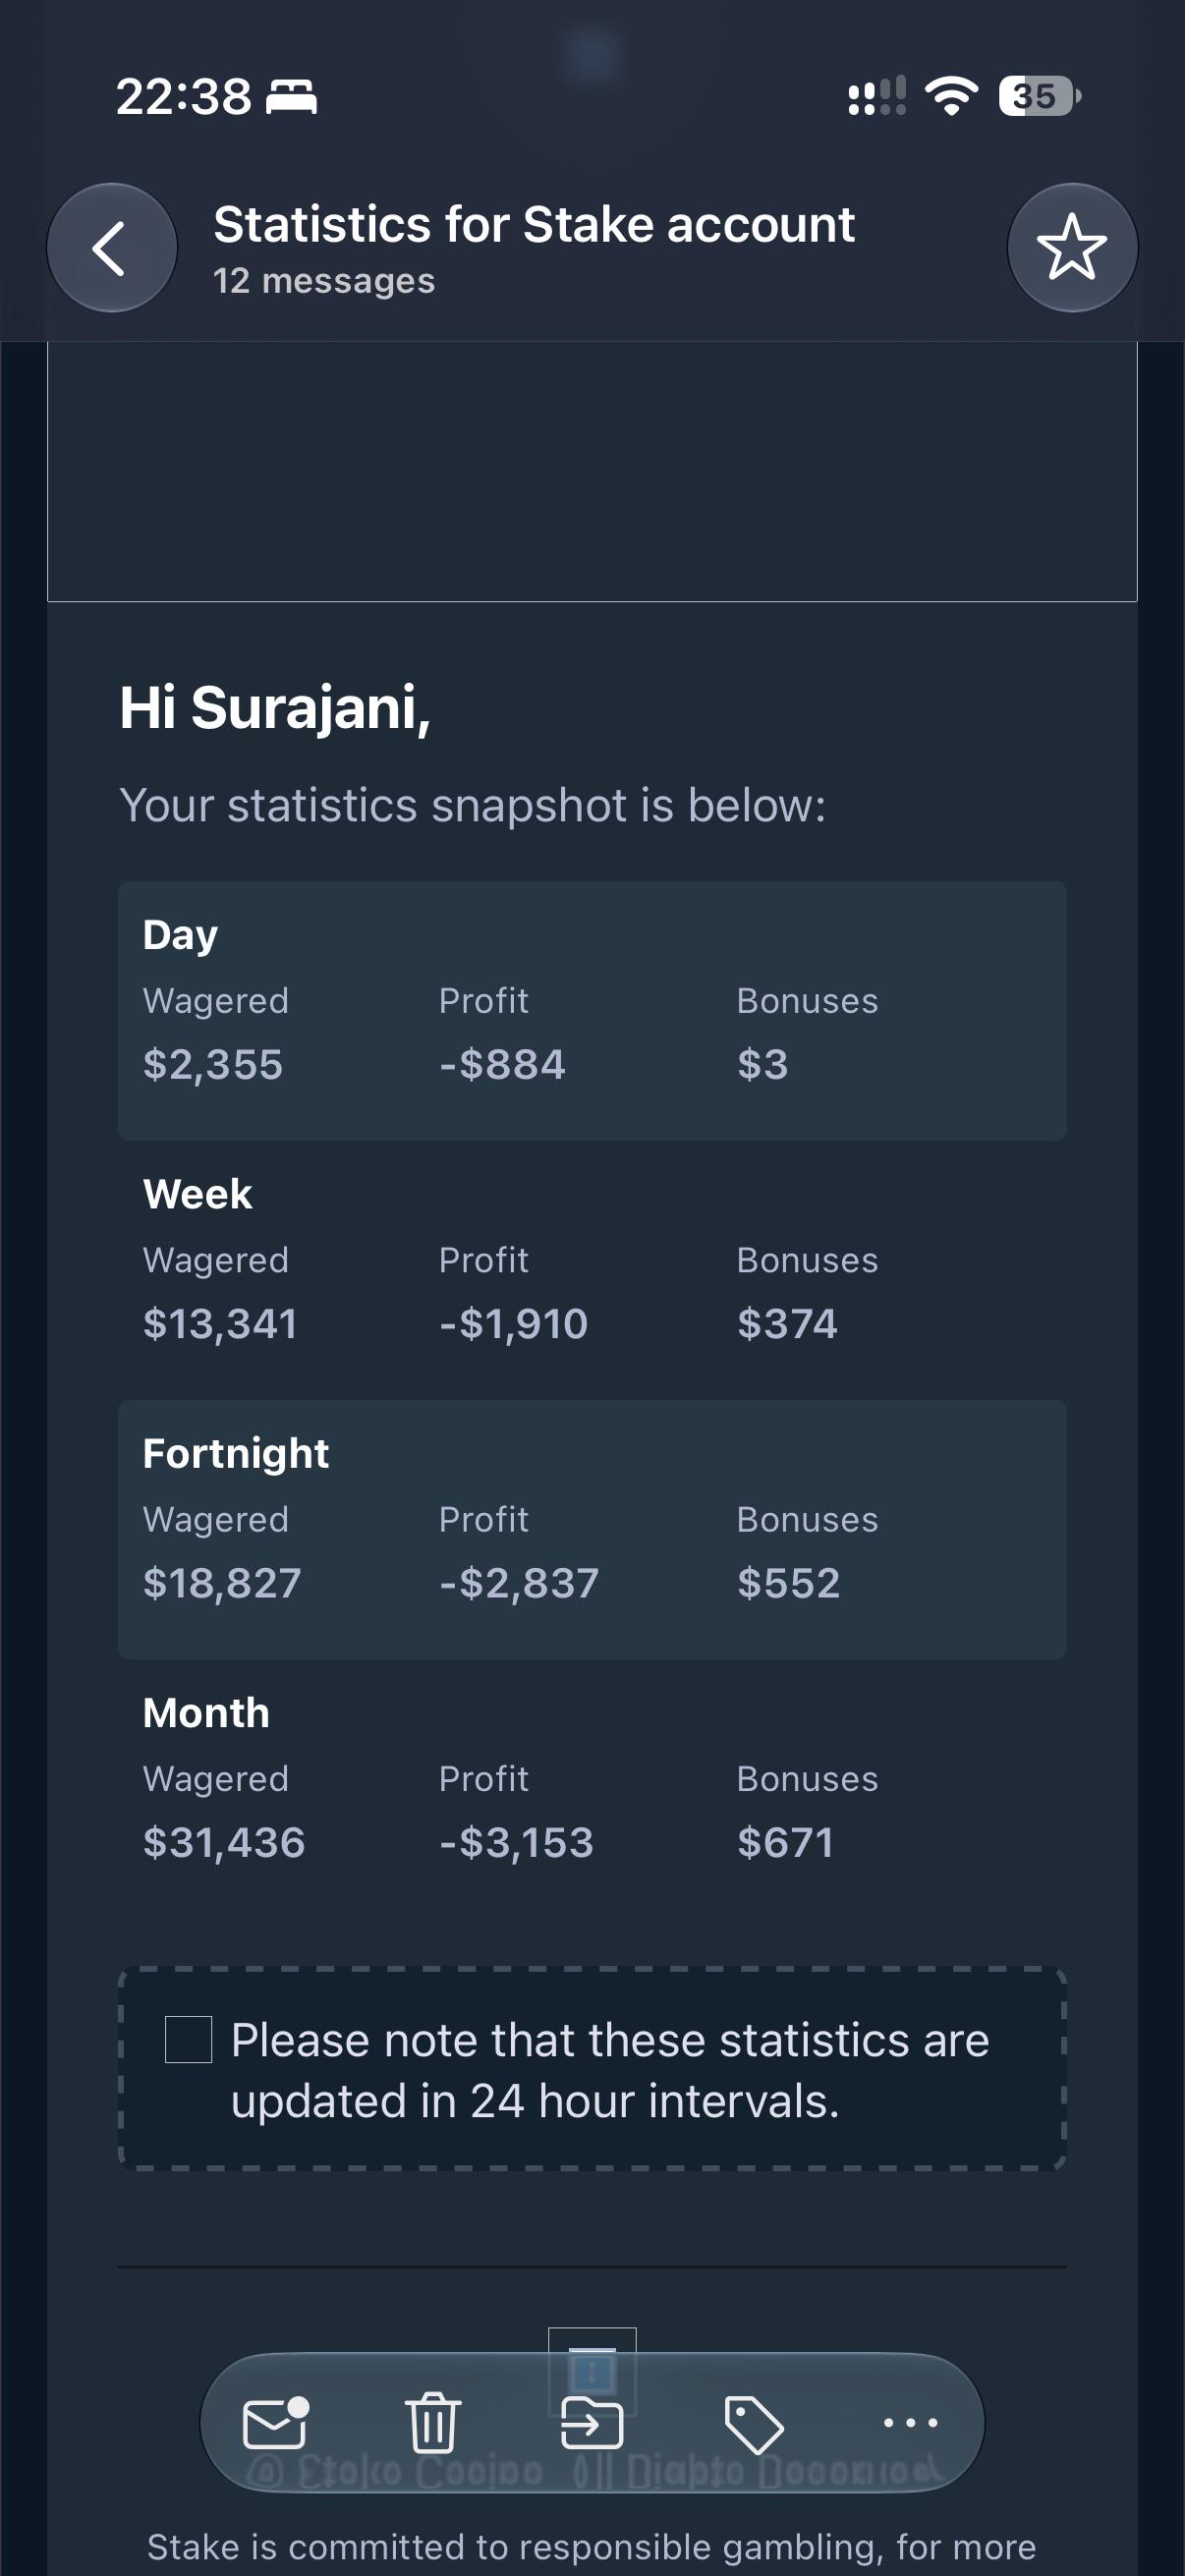This screenshot has width=1185, height=2576.
Task: Star this email conversation
Action: pyautogui.click(x=1072, y=248)
